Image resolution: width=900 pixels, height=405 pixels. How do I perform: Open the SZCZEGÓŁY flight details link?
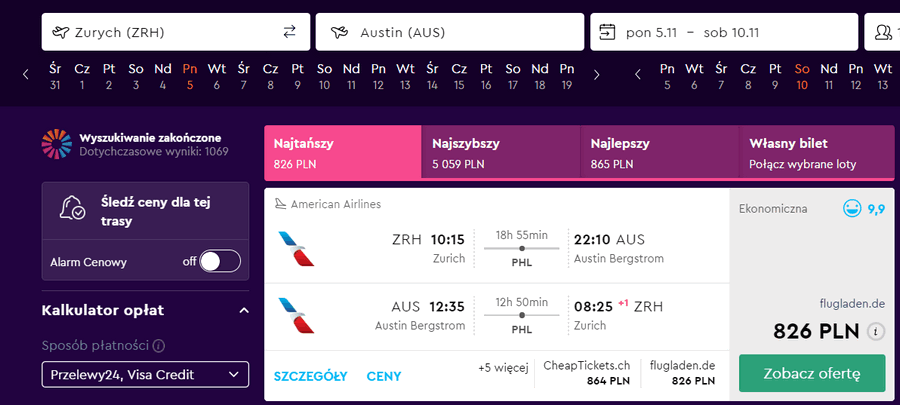pos(311,377)
